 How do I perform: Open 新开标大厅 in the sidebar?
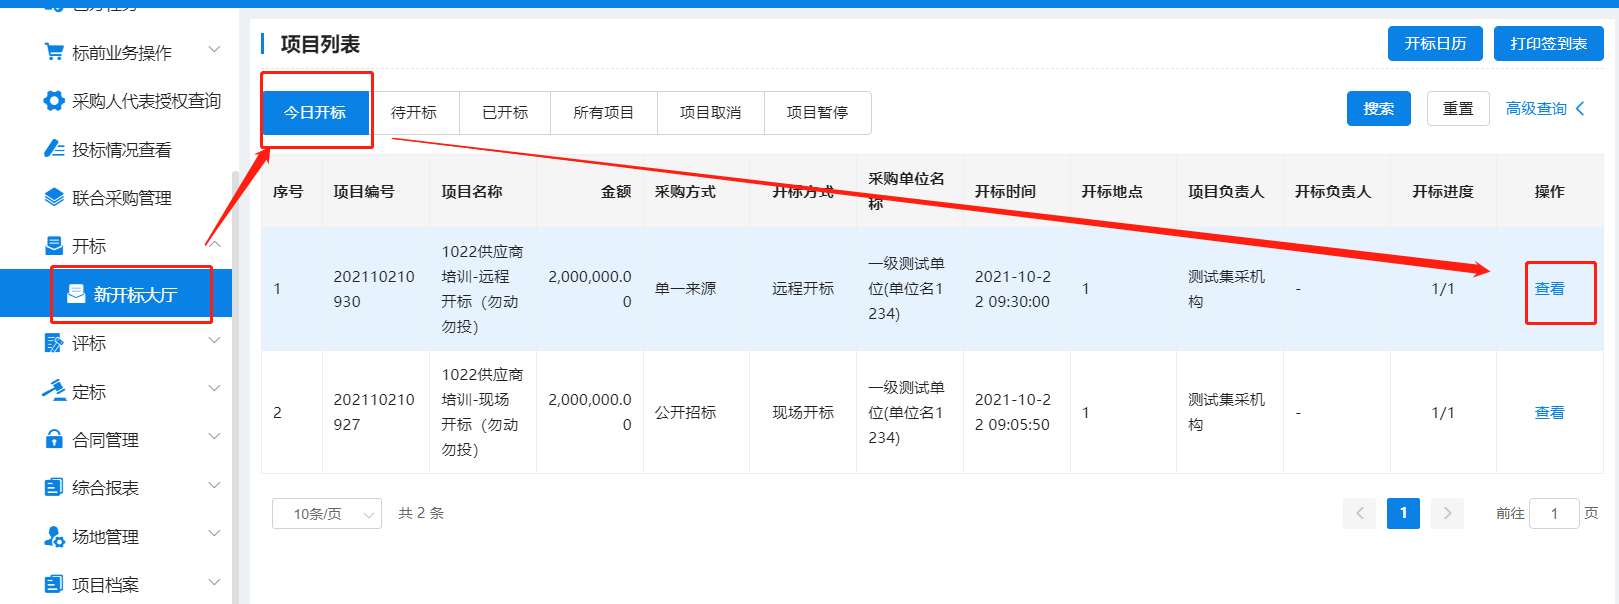[134, 294]
